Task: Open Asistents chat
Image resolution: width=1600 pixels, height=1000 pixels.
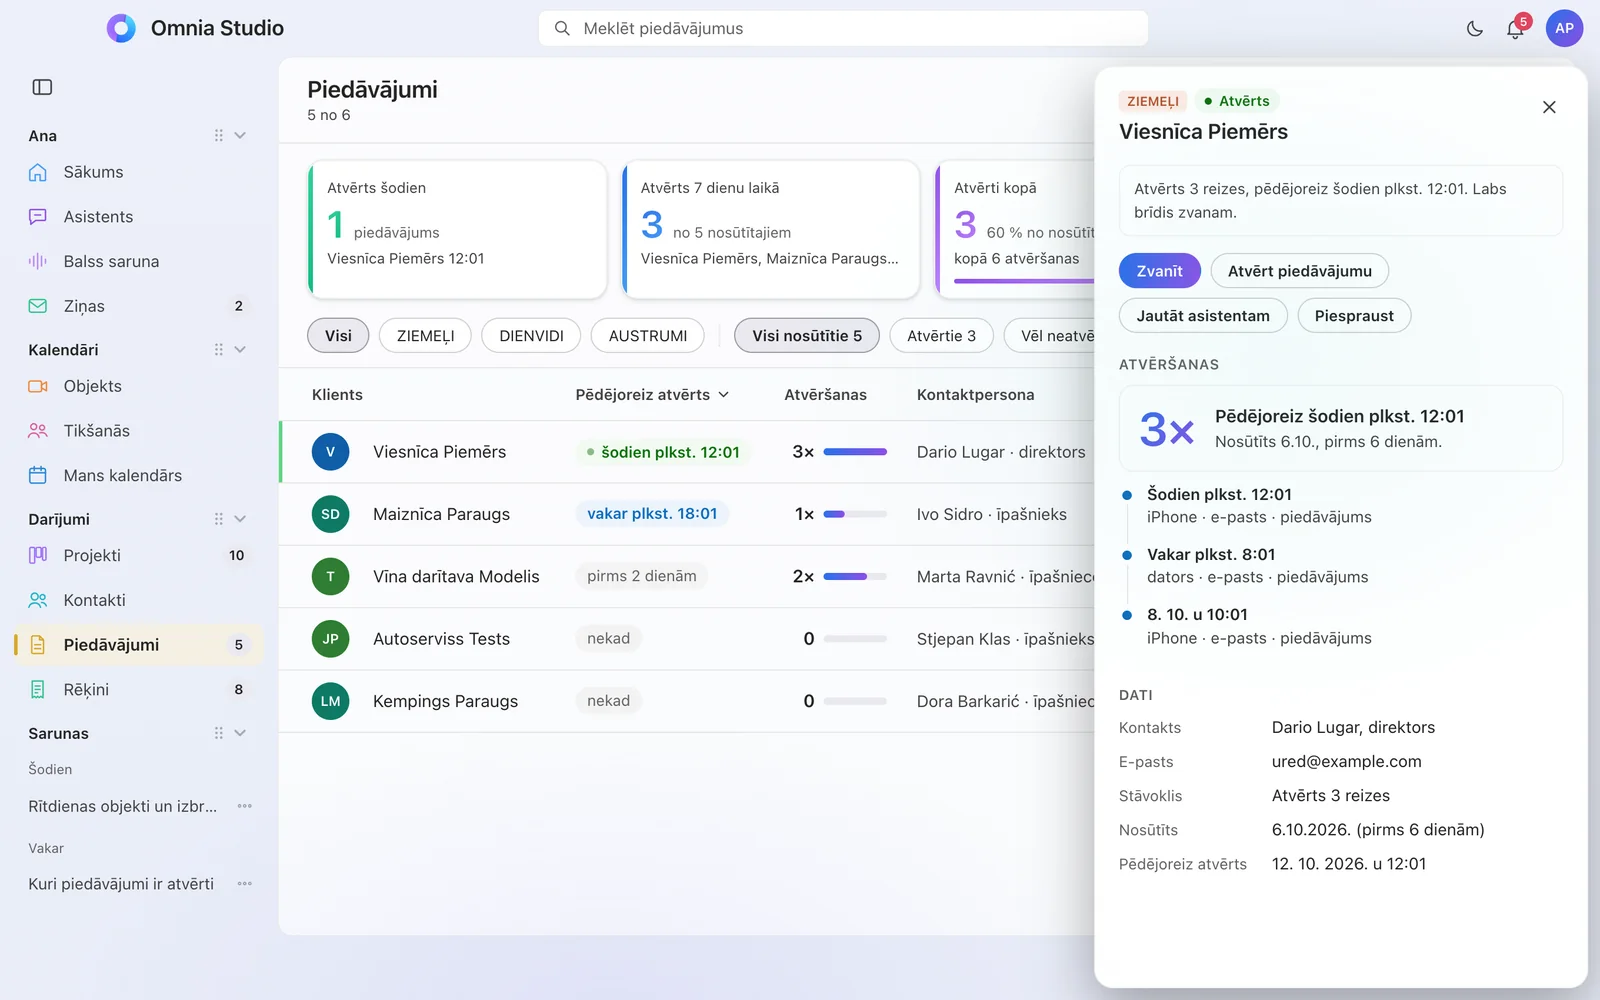Action: point(138,217)
